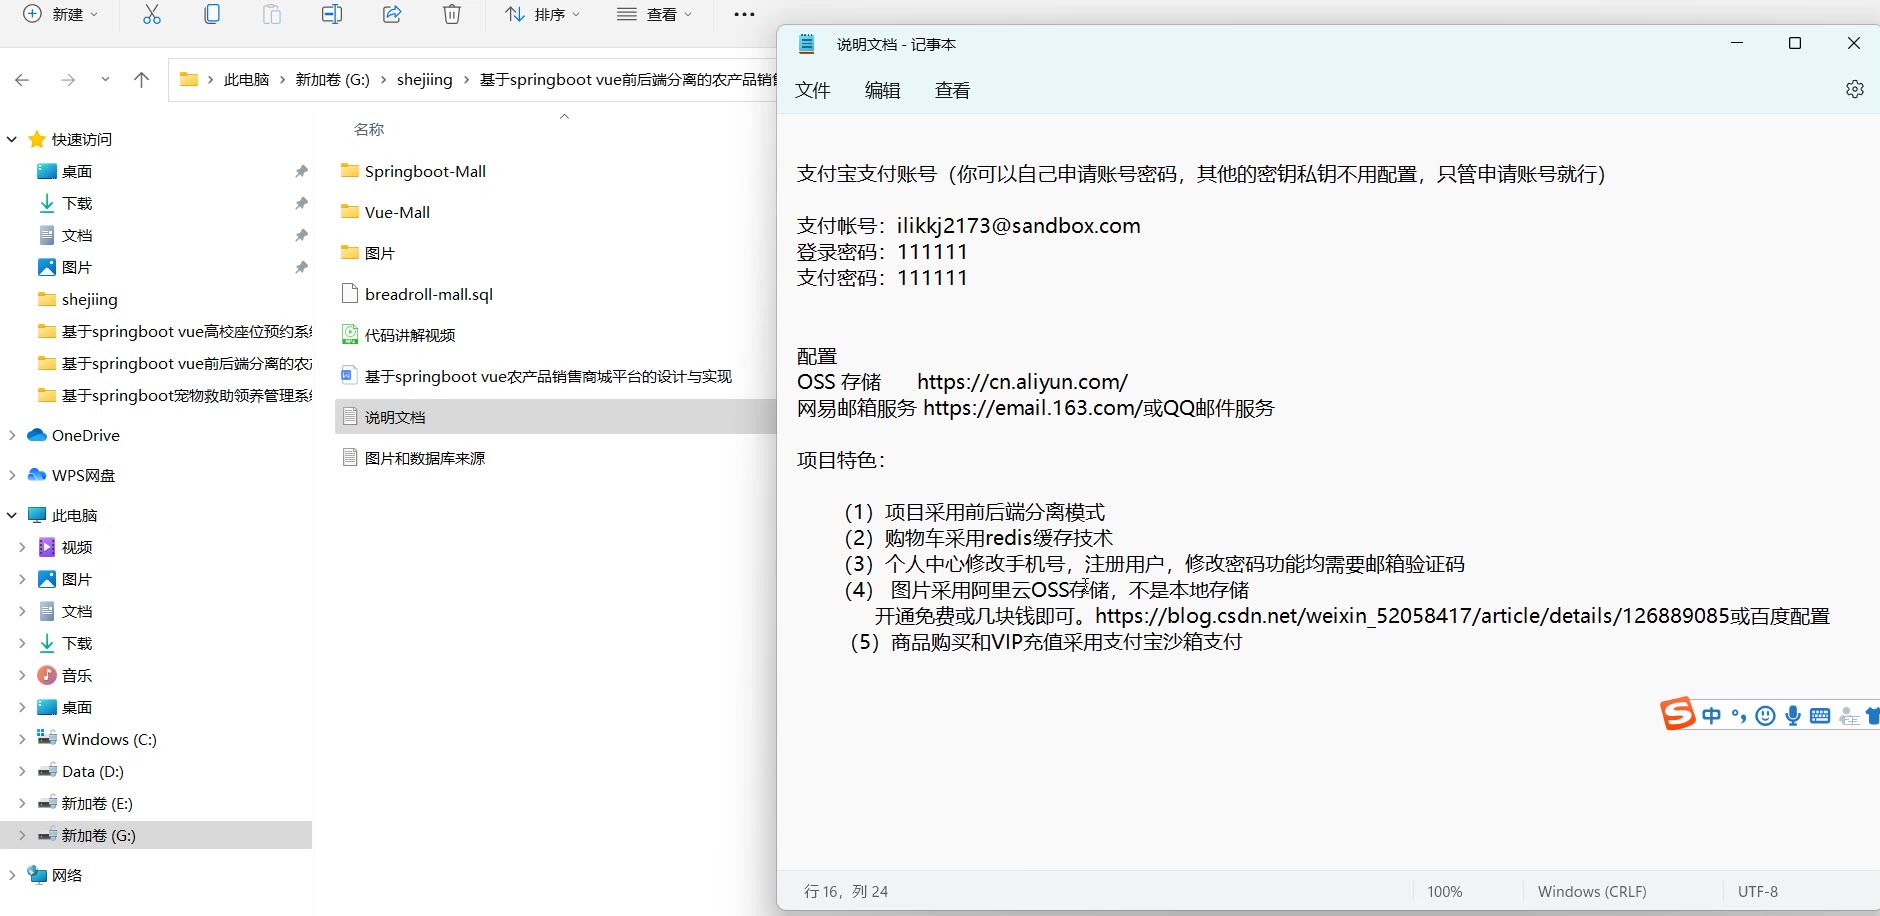This screenshot has height=916, width=1880.
Task: Click the Delete trash icon in Explorer toolbar
Action: (x=452, y=14)
